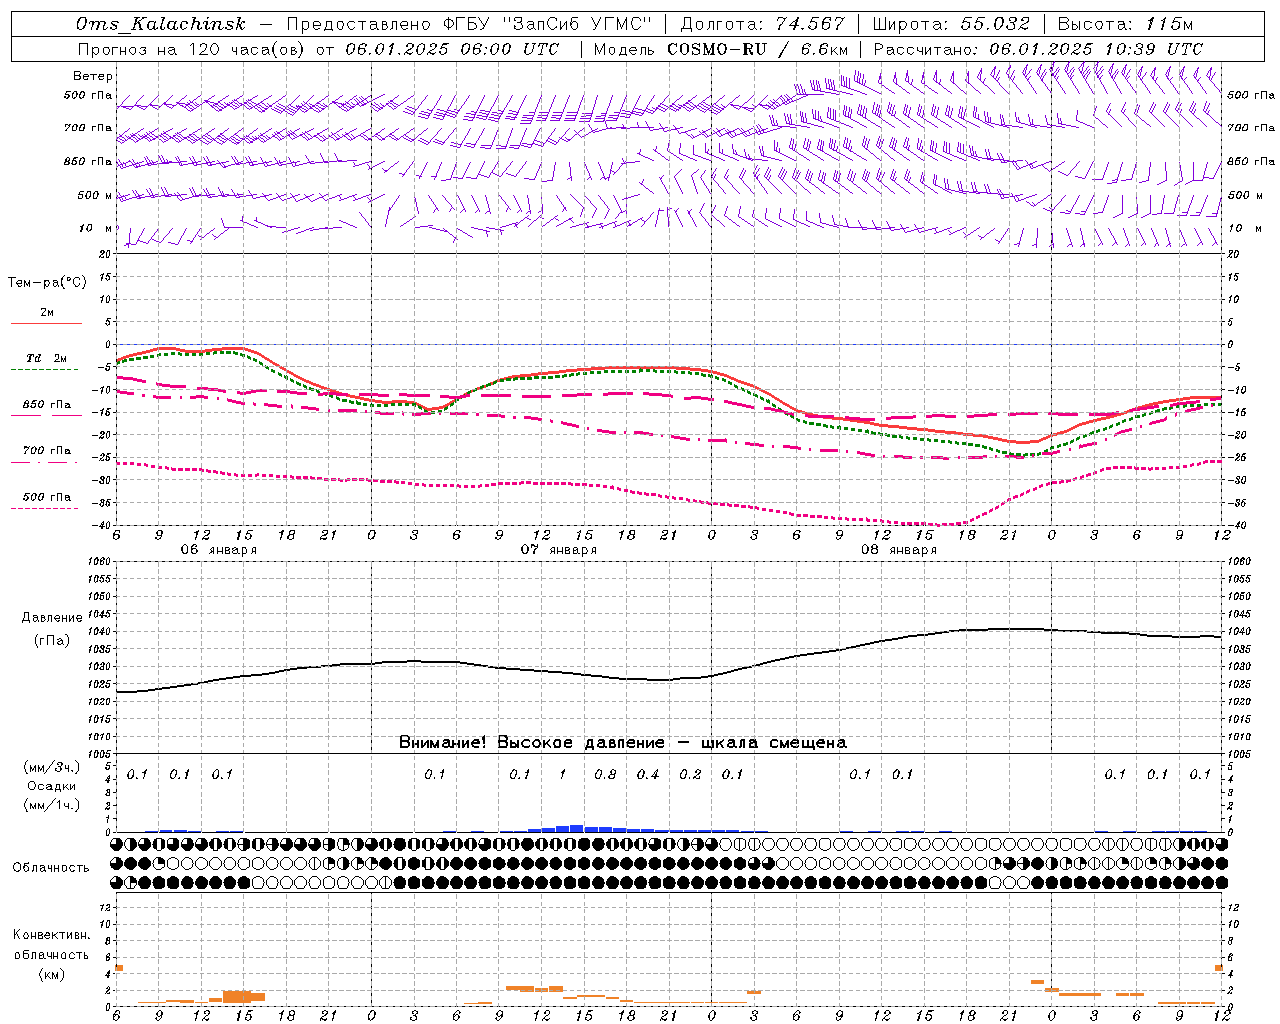Click the 500 гПа legend in temperature panel
1280x1024 pixels.
tap(46, 497)
